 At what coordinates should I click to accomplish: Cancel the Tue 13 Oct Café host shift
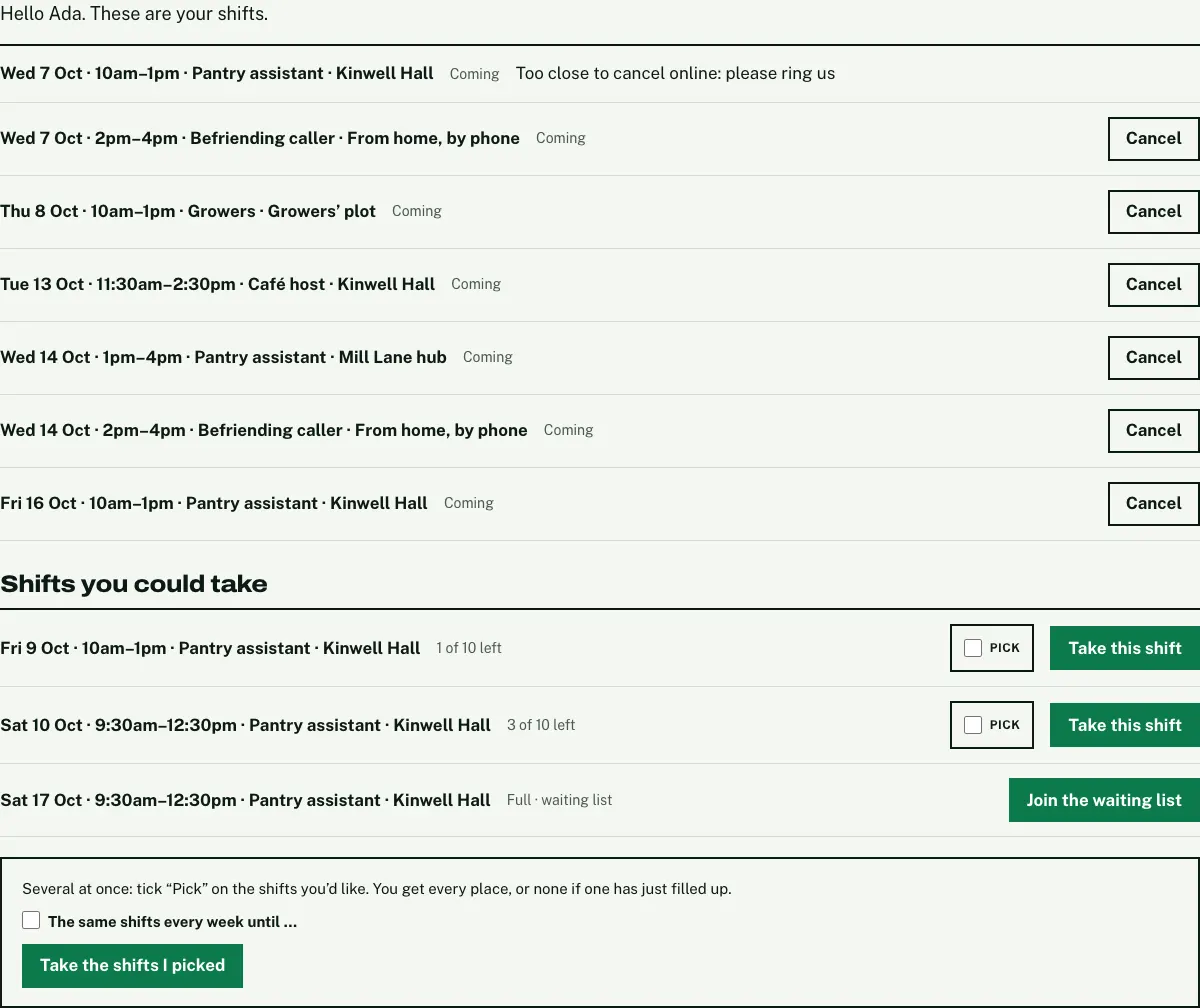click(x=1154, y=285)
